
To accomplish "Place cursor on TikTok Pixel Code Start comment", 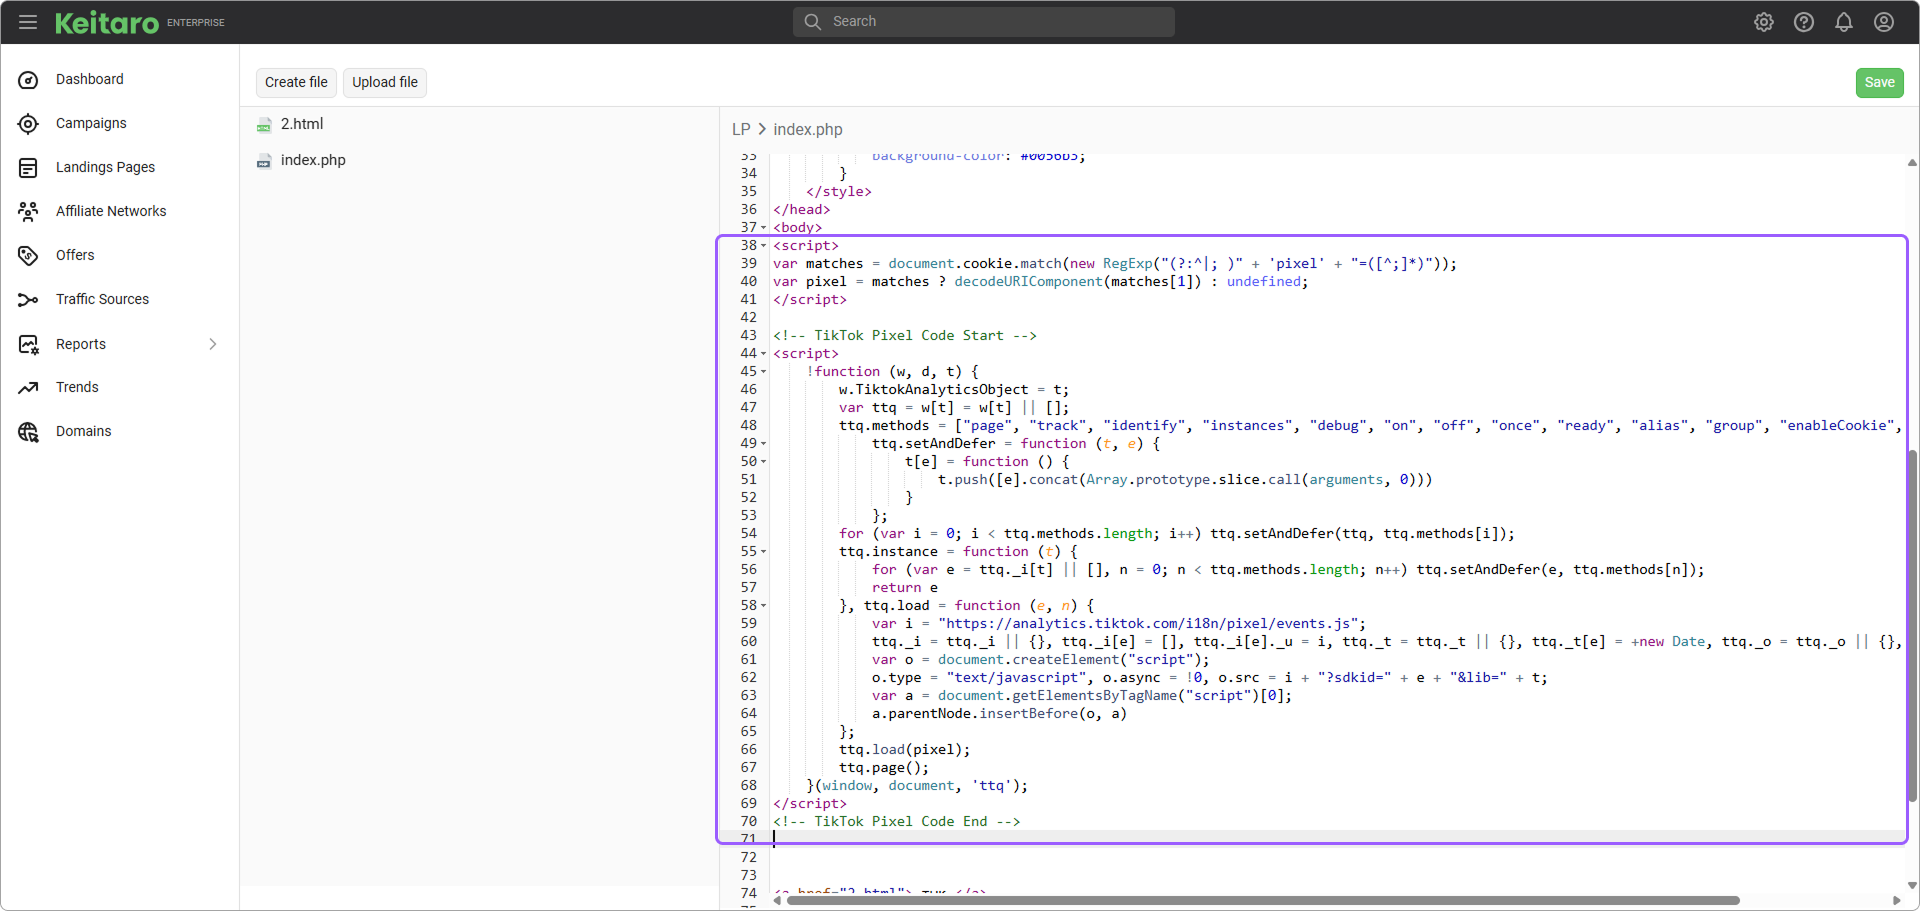I will point(905,336).
